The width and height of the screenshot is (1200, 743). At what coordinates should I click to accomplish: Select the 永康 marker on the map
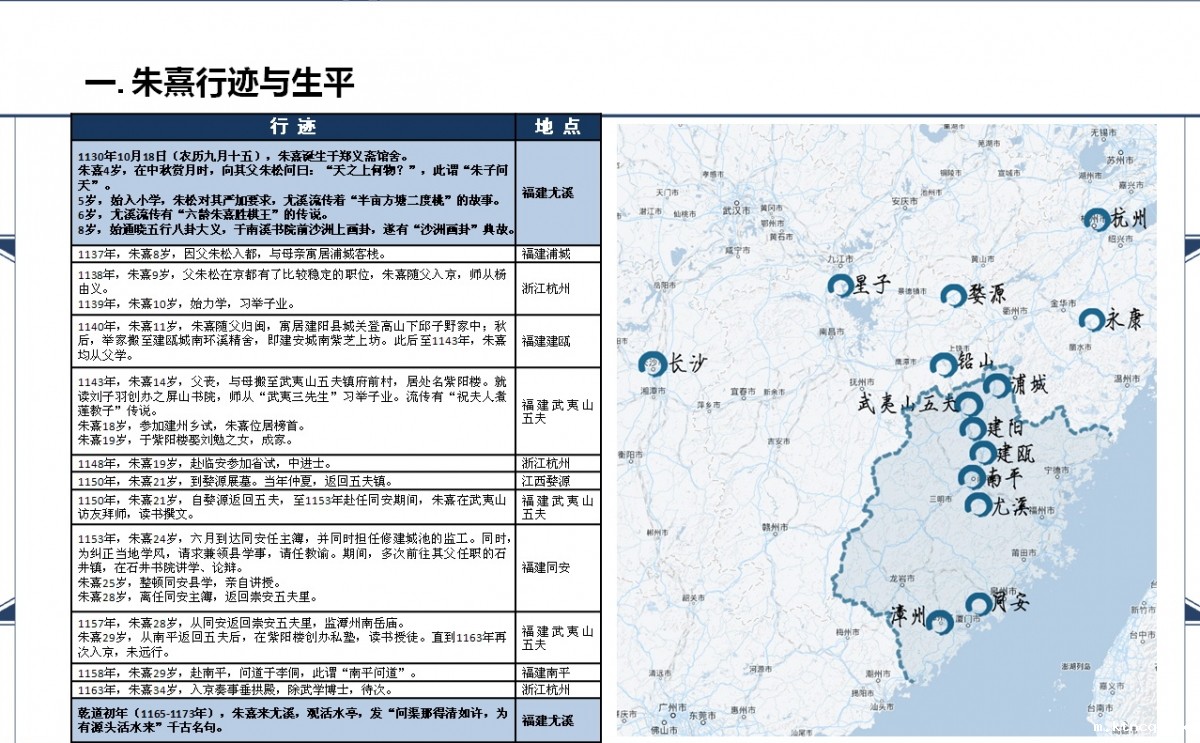point(1091,320)
